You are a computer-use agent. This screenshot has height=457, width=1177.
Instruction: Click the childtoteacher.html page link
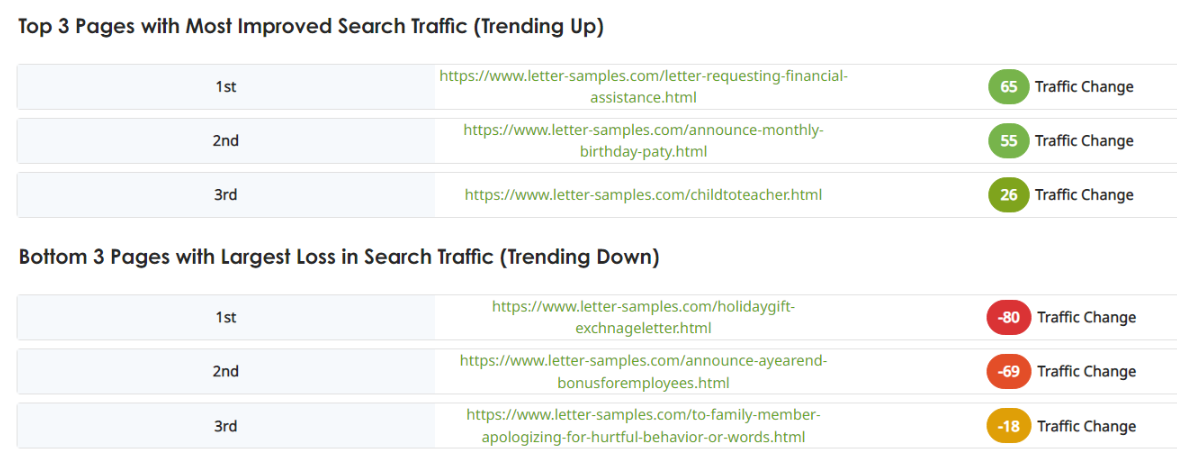tap(643, 195)
